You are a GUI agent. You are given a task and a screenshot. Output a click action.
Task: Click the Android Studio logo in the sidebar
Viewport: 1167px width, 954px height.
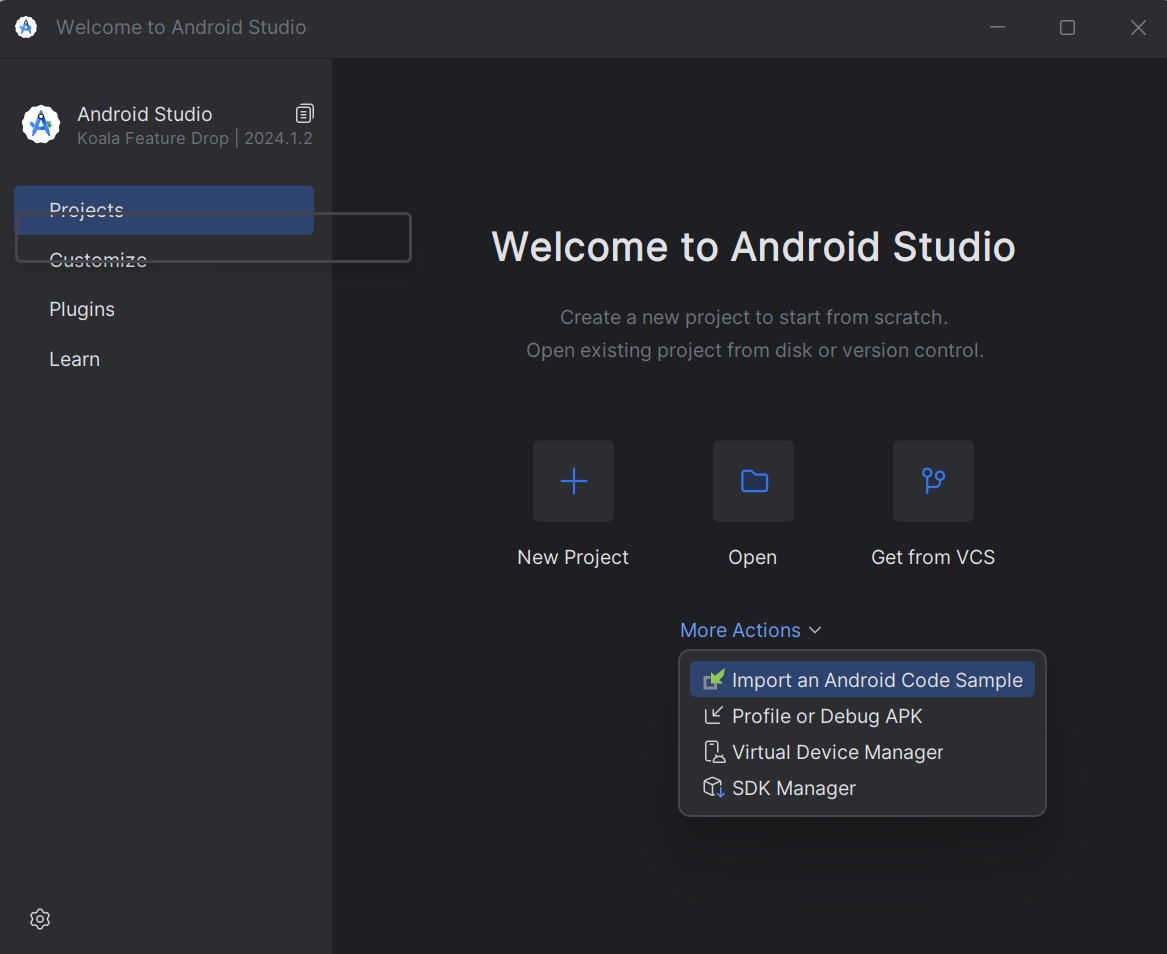40,124
